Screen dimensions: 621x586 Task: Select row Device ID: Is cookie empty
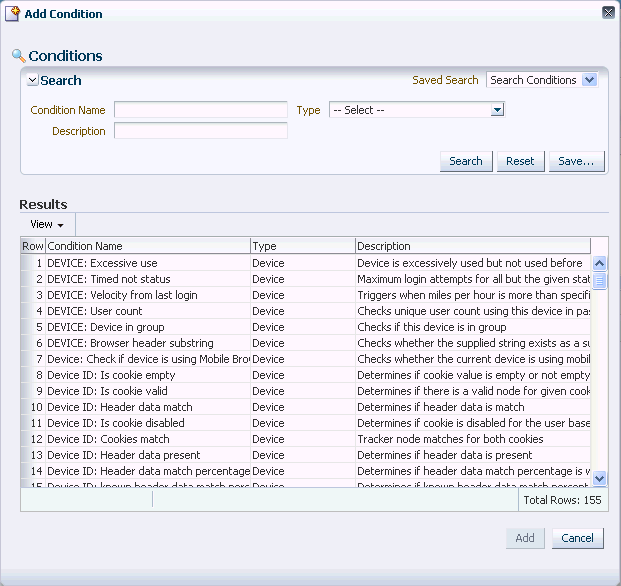point(305,375)
